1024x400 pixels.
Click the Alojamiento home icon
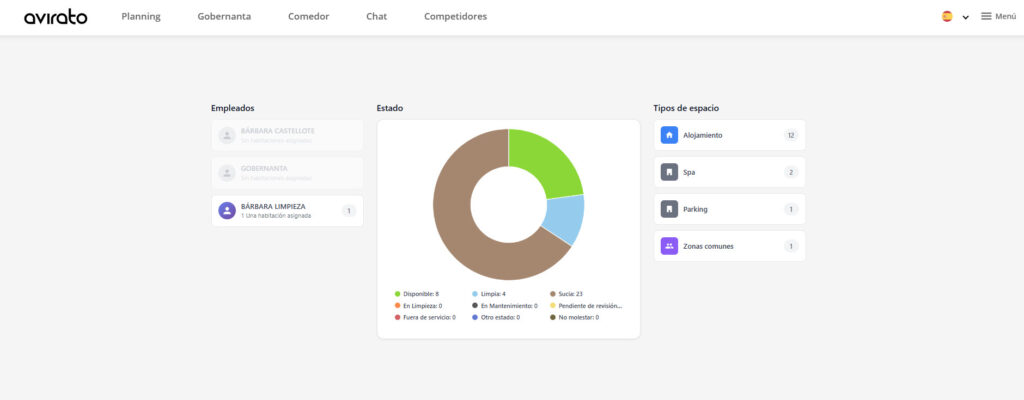pos(669,135)
